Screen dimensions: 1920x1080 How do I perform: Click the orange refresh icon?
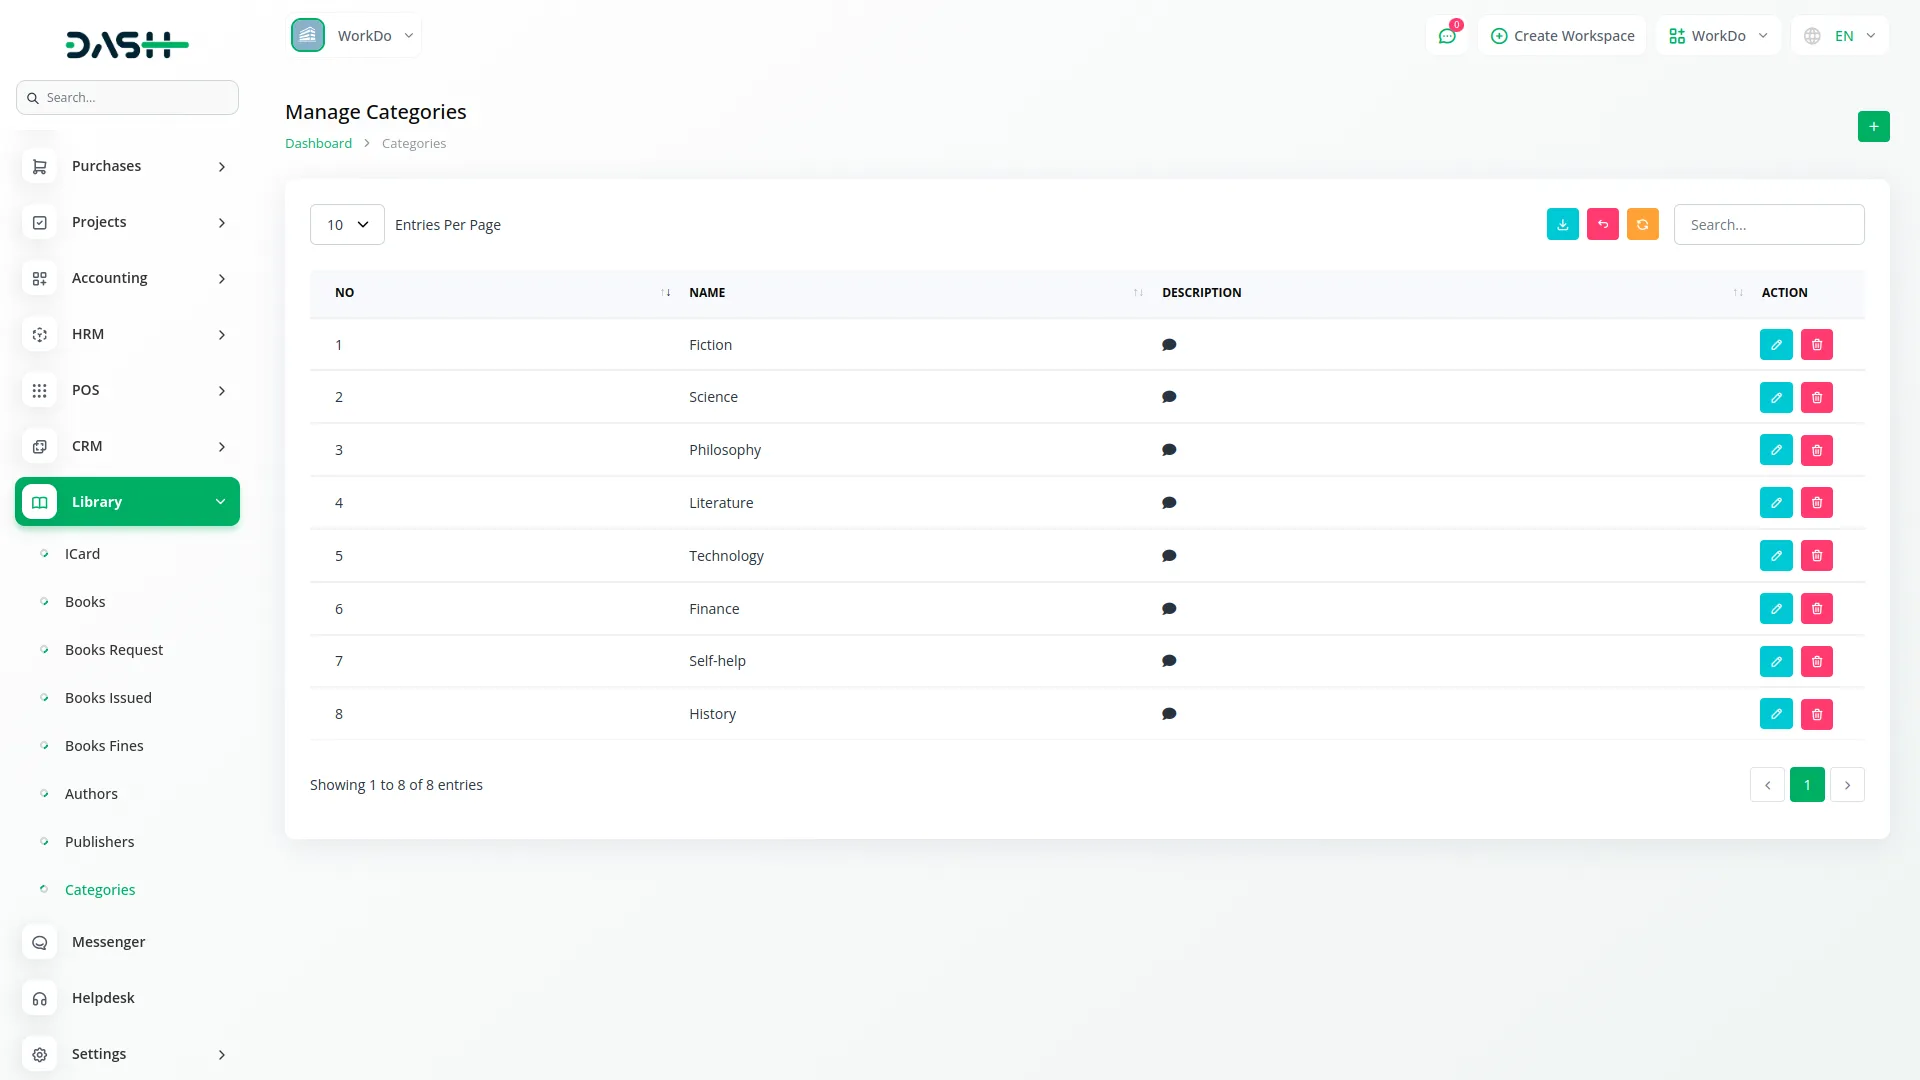coord(1642,224)
